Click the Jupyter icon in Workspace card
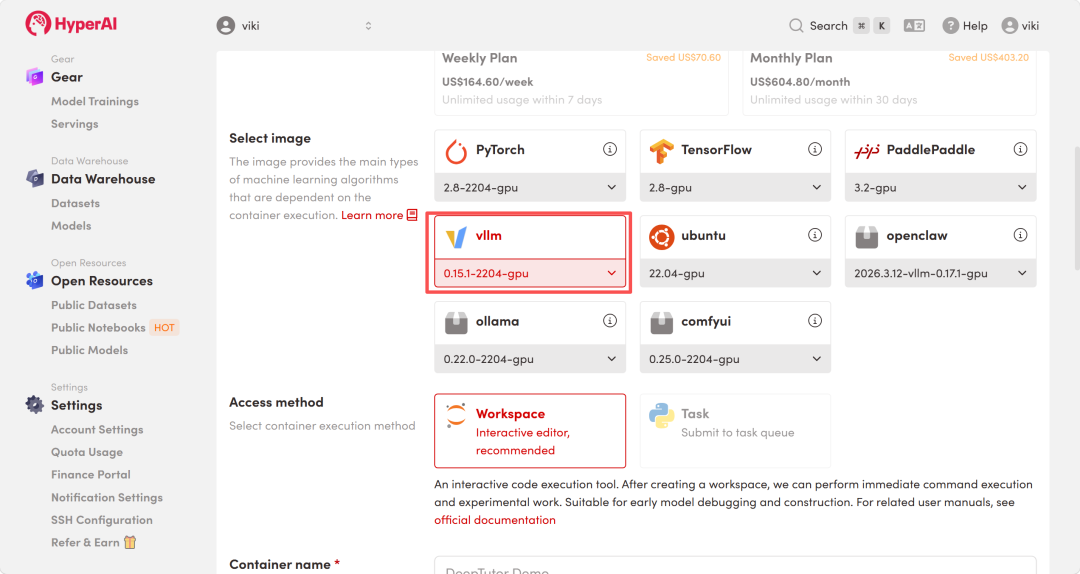Viewport: 1080px width, 574px height. [x=455, y=416]
